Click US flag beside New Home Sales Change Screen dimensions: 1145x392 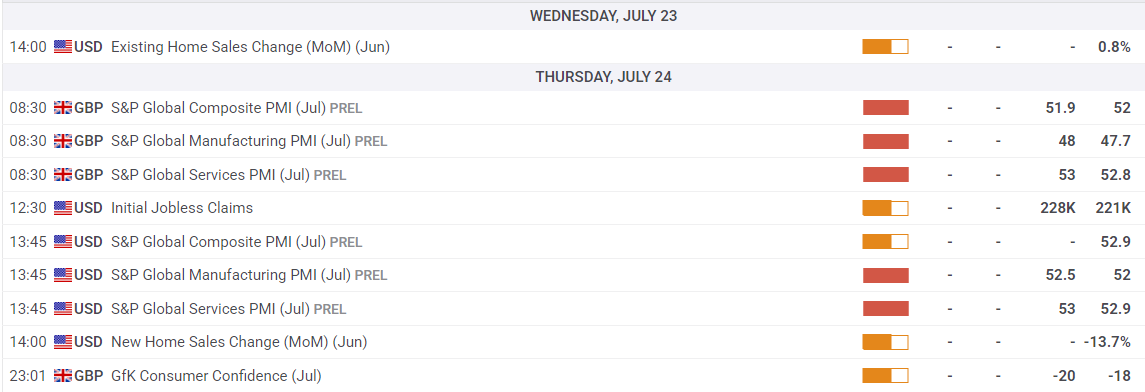pos(63,342)
